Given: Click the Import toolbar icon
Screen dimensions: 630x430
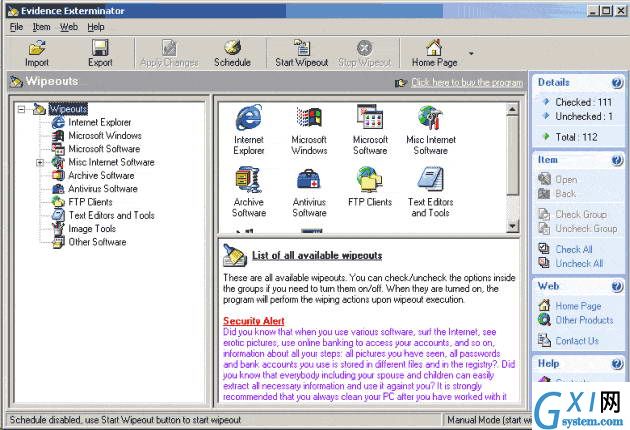Looking at the screenshot, I should click(x=37, y=48).
